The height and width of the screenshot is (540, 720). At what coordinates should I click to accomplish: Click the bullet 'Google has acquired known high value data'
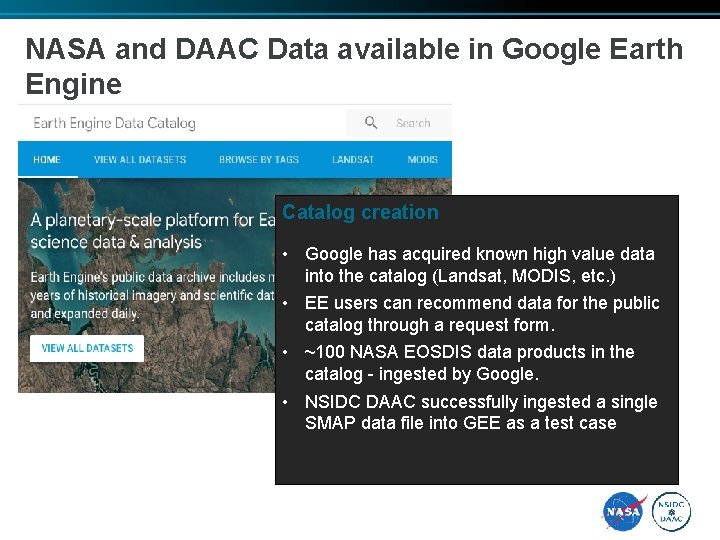pos(479,265)
